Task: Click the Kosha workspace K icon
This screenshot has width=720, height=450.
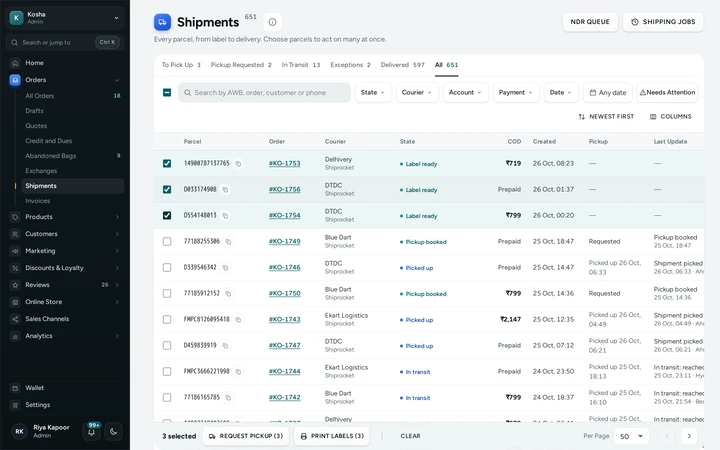Action: click(17, 18)
